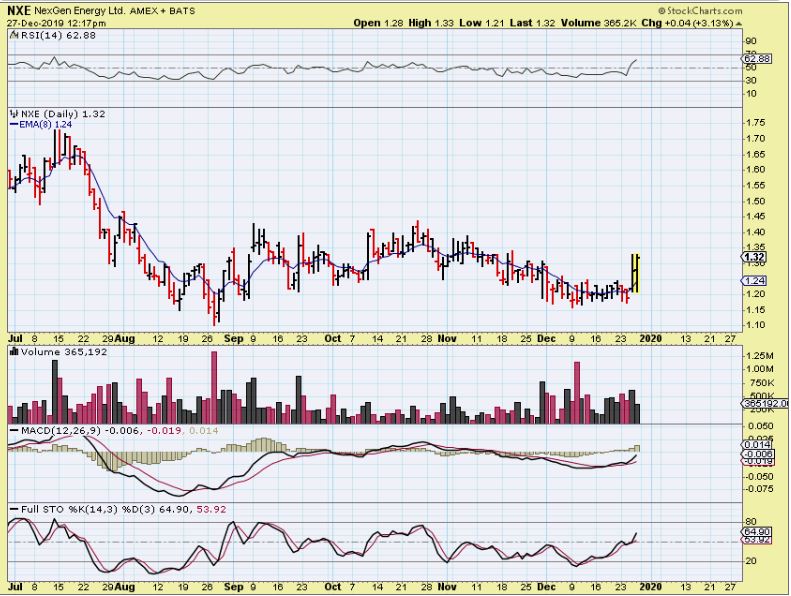Click the Dec label on price chart date axis
This screenshot has width=791, height=596.
tap(546, 339)
